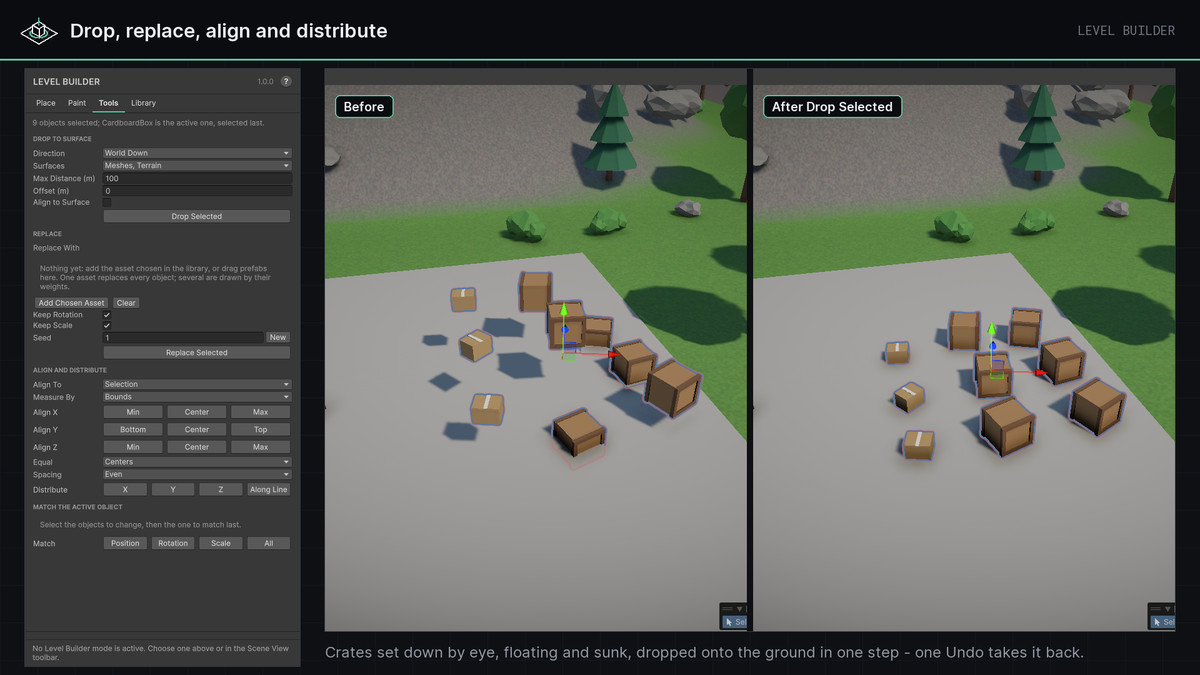Click the Offset (m) input field
Screen dimensions: 1200x675
point(197,190)
